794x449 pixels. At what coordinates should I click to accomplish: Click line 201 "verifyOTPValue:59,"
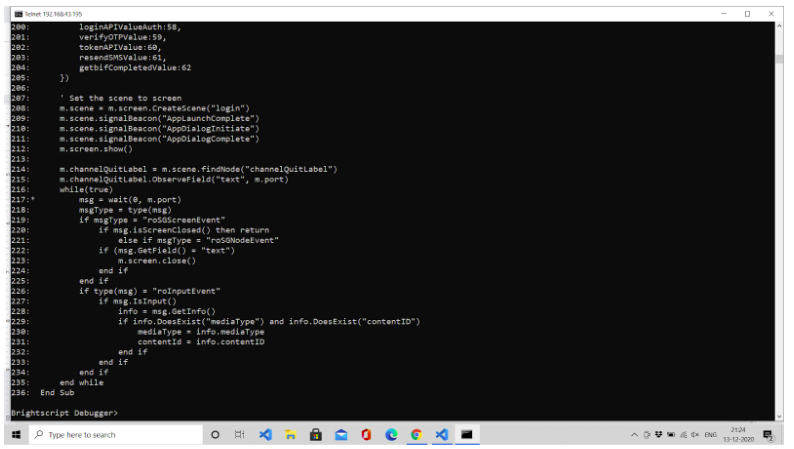point(123,37)
